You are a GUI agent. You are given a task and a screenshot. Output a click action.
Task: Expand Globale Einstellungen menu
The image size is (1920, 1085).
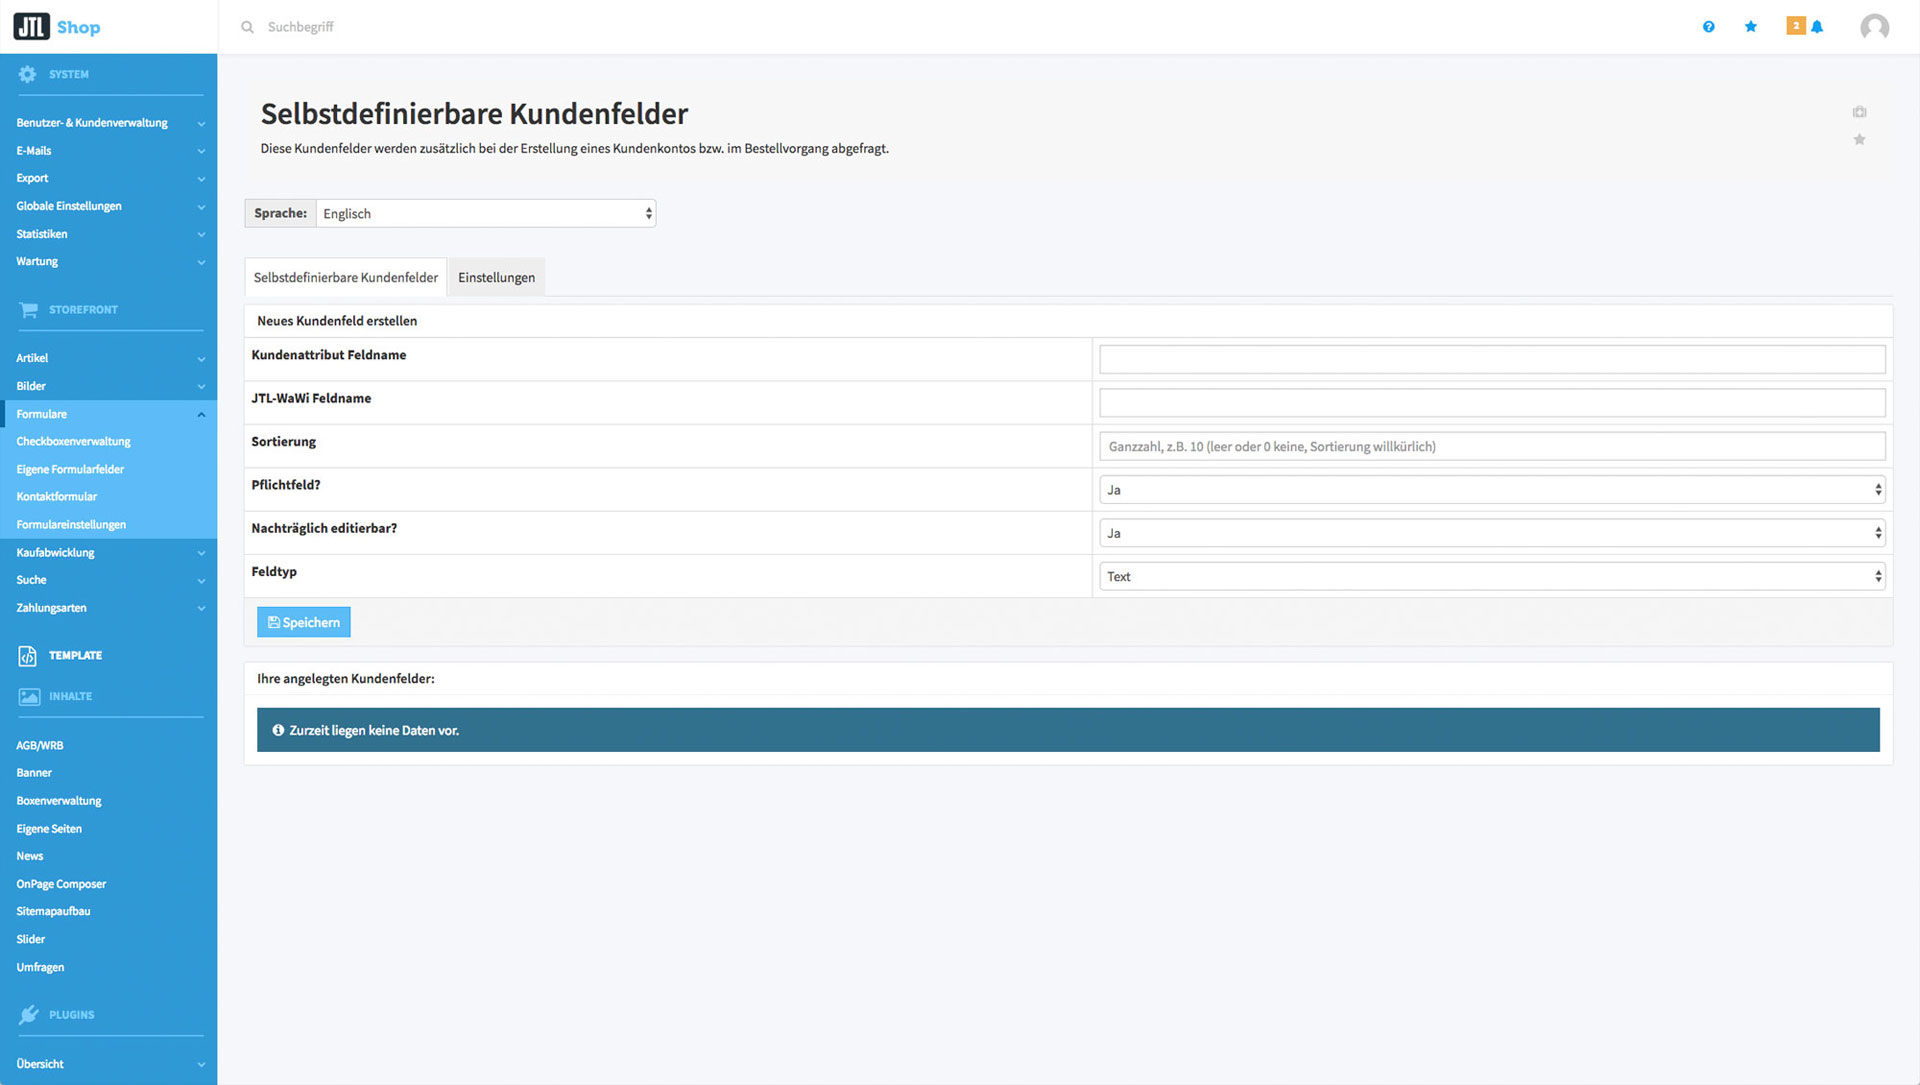click(x=108, y=206)
